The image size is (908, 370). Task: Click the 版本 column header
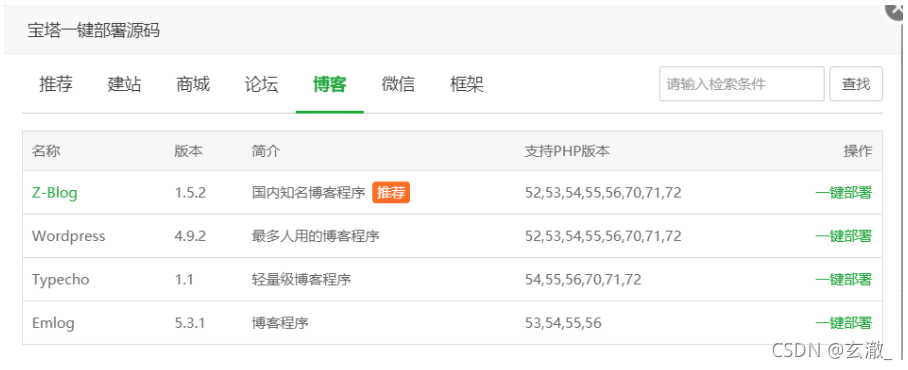[x=189, y=151]
